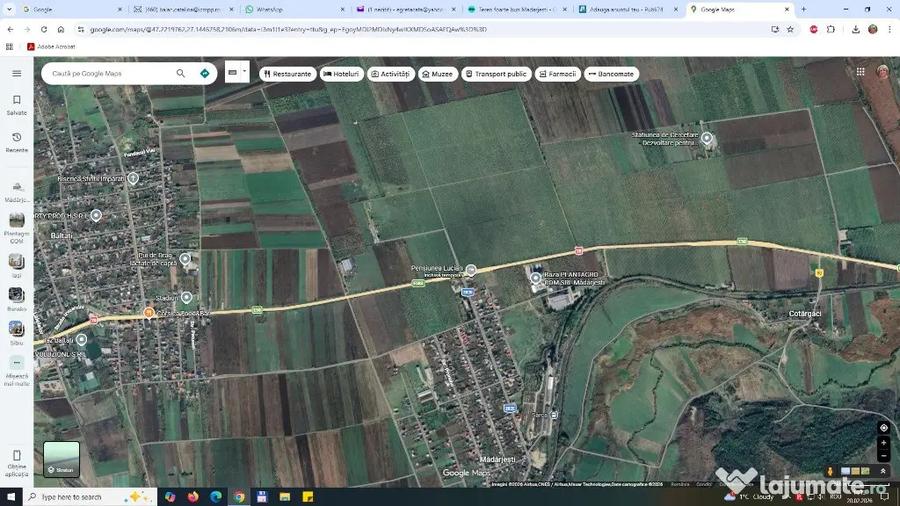
Task: Open the Chrome extensions puzzle icon
Action: pyautogui.click(x=831, y=29)
